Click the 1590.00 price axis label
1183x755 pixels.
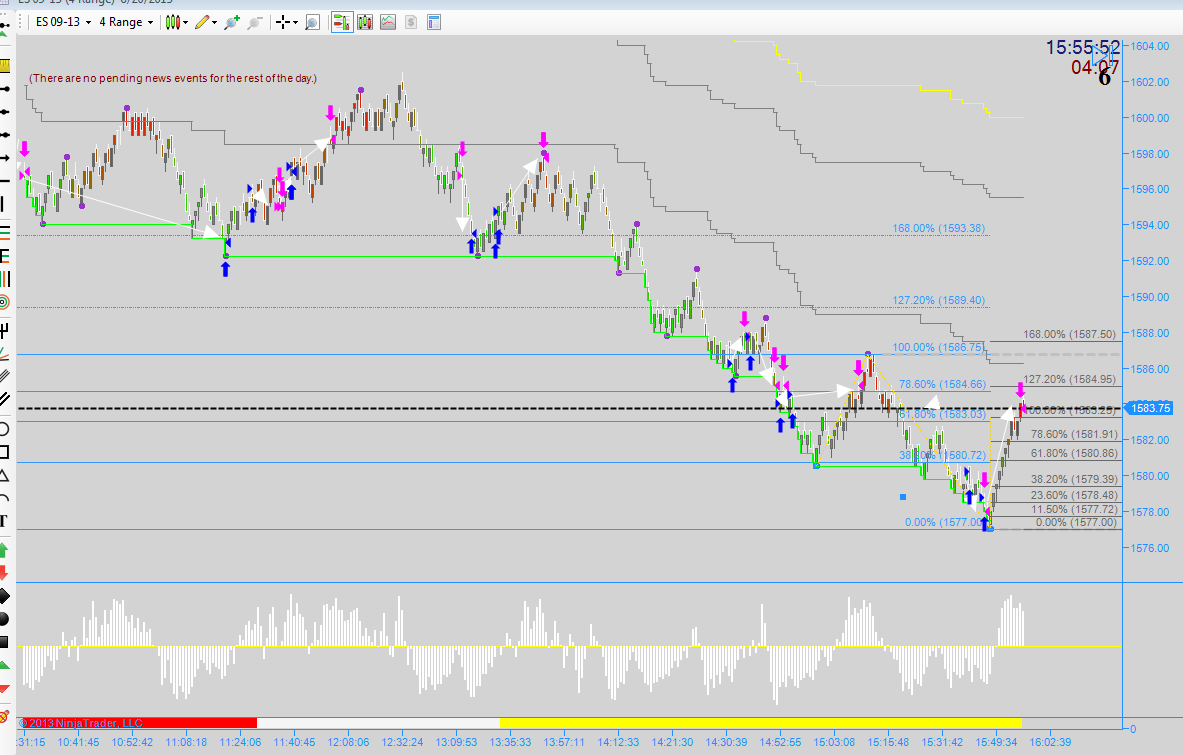(x=1150, y=297)
